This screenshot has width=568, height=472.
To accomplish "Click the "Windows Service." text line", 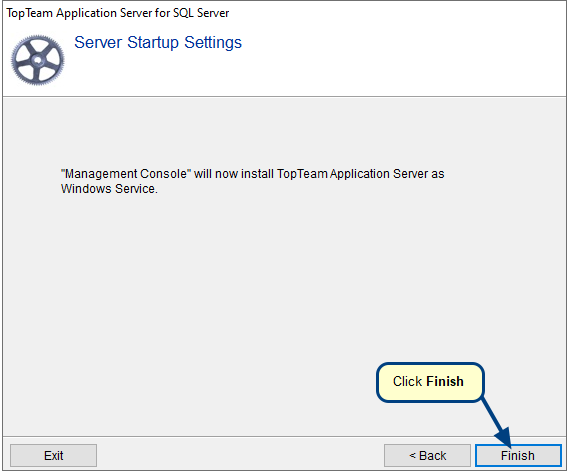I will tap(109, 189).
